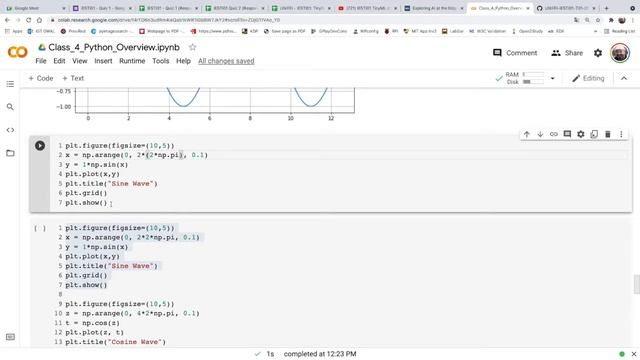Open the Insert menu
The image size is (640, 360).
coord(103,61)
